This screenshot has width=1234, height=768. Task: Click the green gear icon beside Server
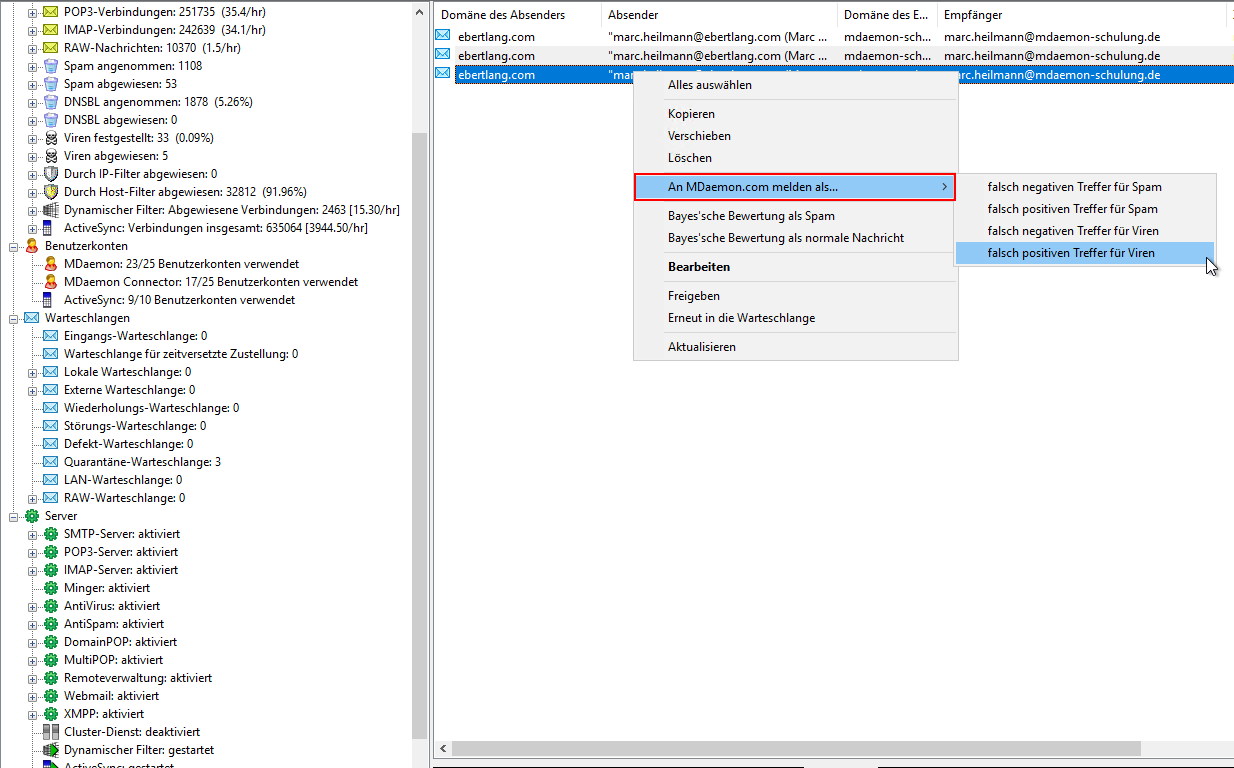click(x=31, y=516)
